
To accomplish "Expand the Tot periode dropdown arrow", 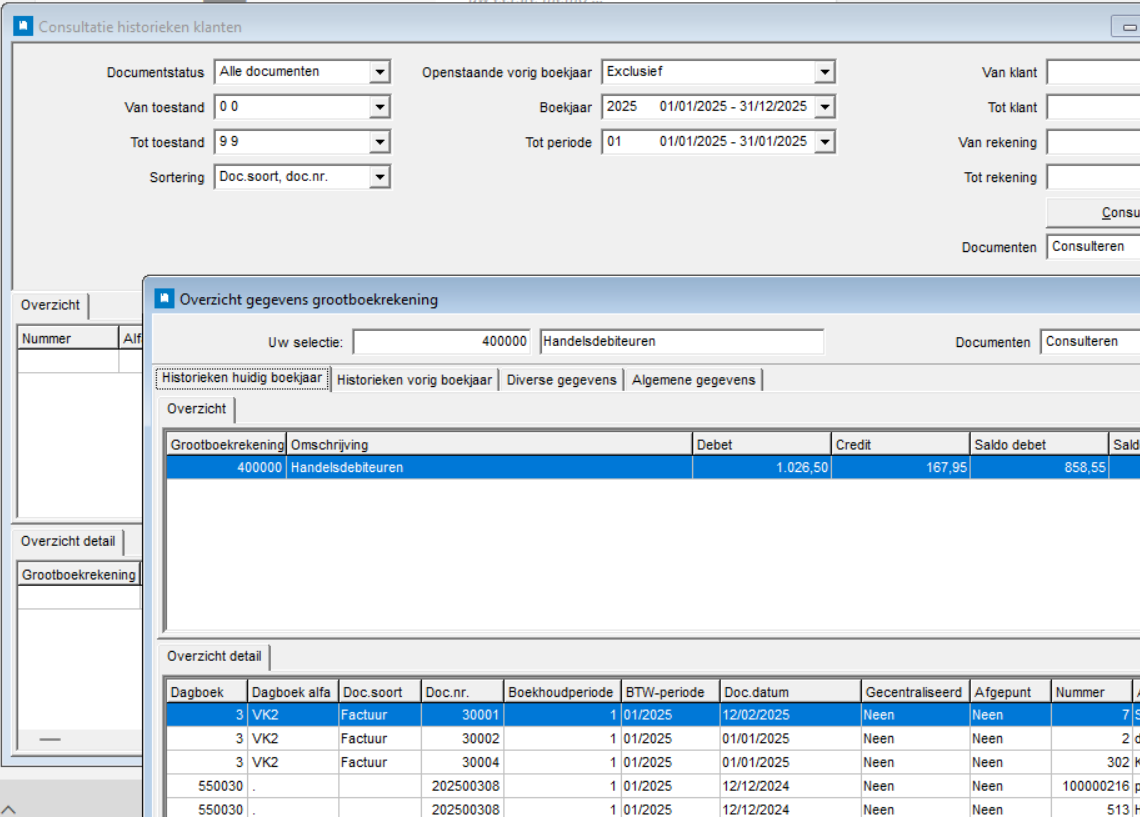I will point(824,142).
